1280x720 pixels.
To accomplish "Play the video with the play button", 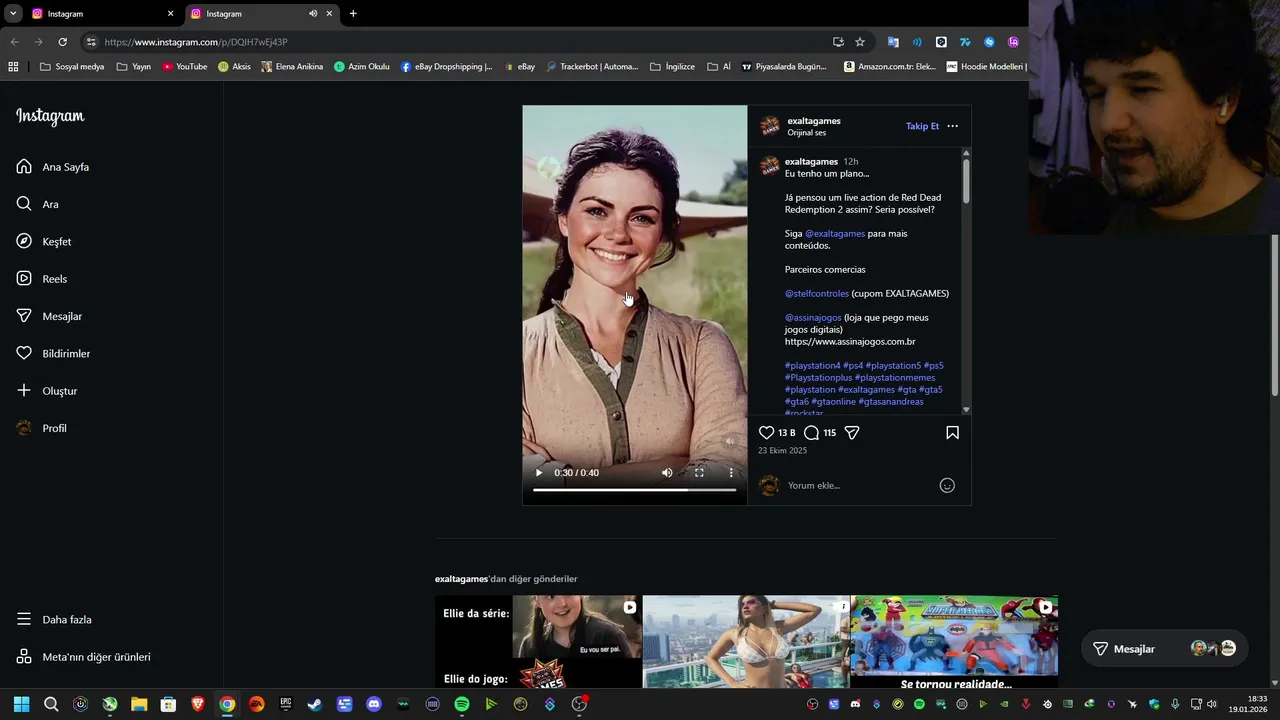I will (539, 473).
